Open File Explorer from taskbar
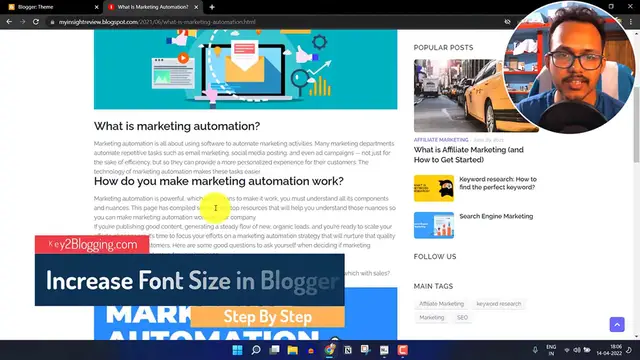The width and height of the screenshot is (640, 360). [293, 350]
